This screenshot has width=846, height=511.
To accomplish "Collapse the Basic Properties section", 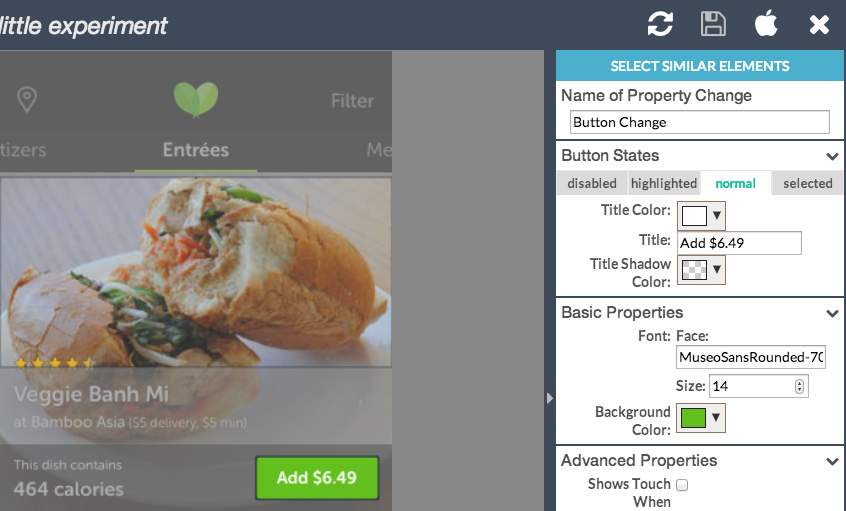I will pos(832,314).
